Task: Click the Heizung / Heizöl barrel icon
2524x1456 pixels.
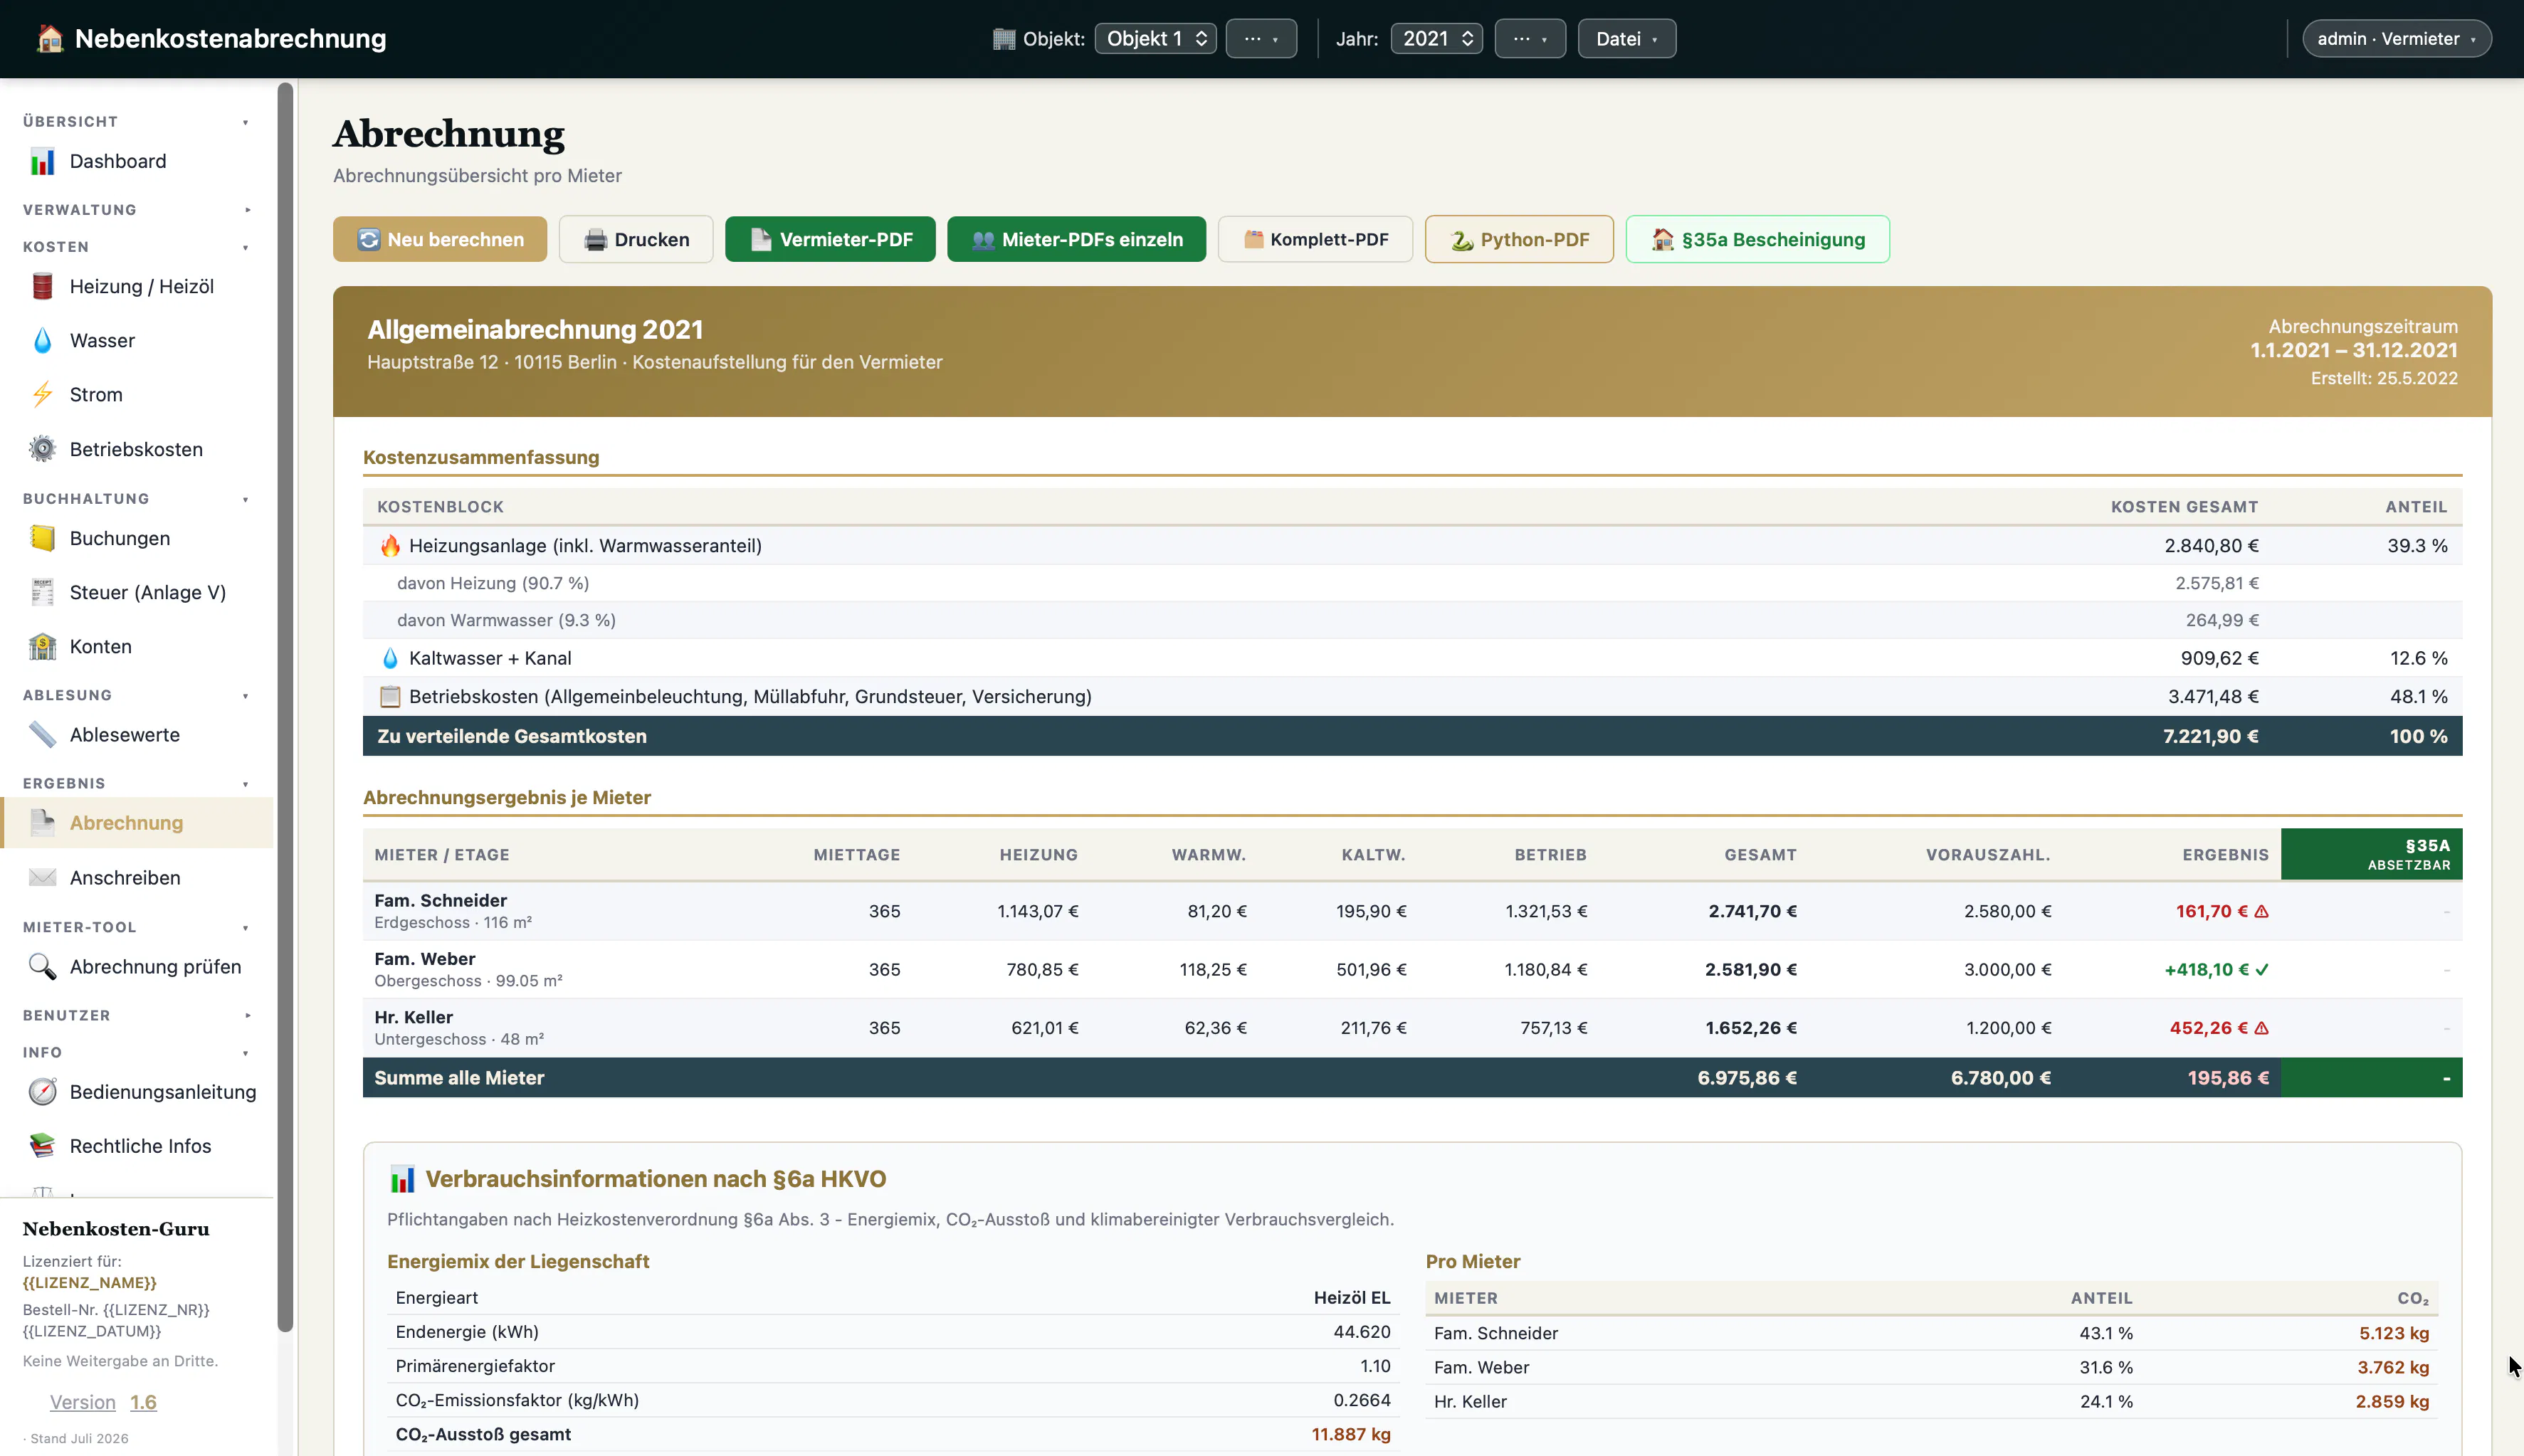Action: click(42, 287)
